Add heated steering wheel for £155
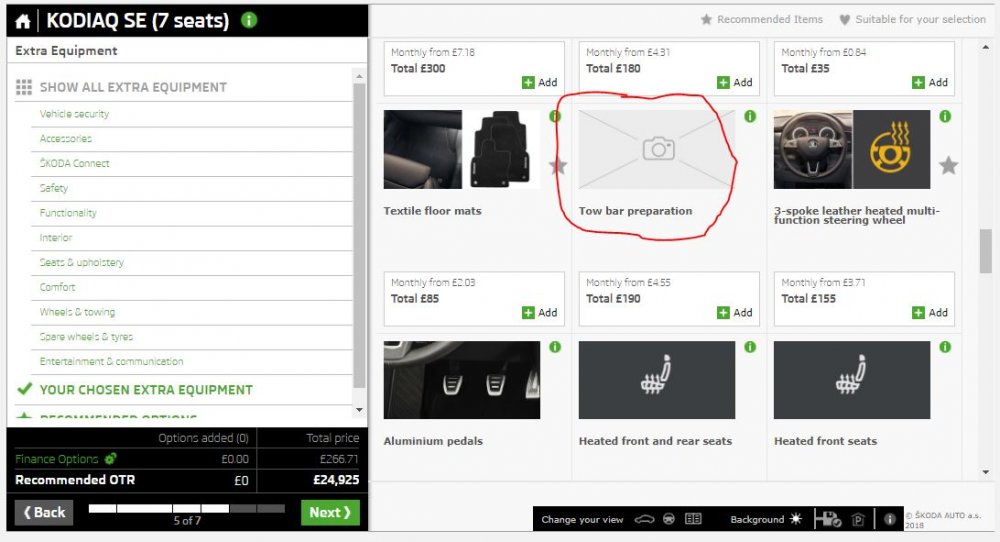 click(930, 312)
